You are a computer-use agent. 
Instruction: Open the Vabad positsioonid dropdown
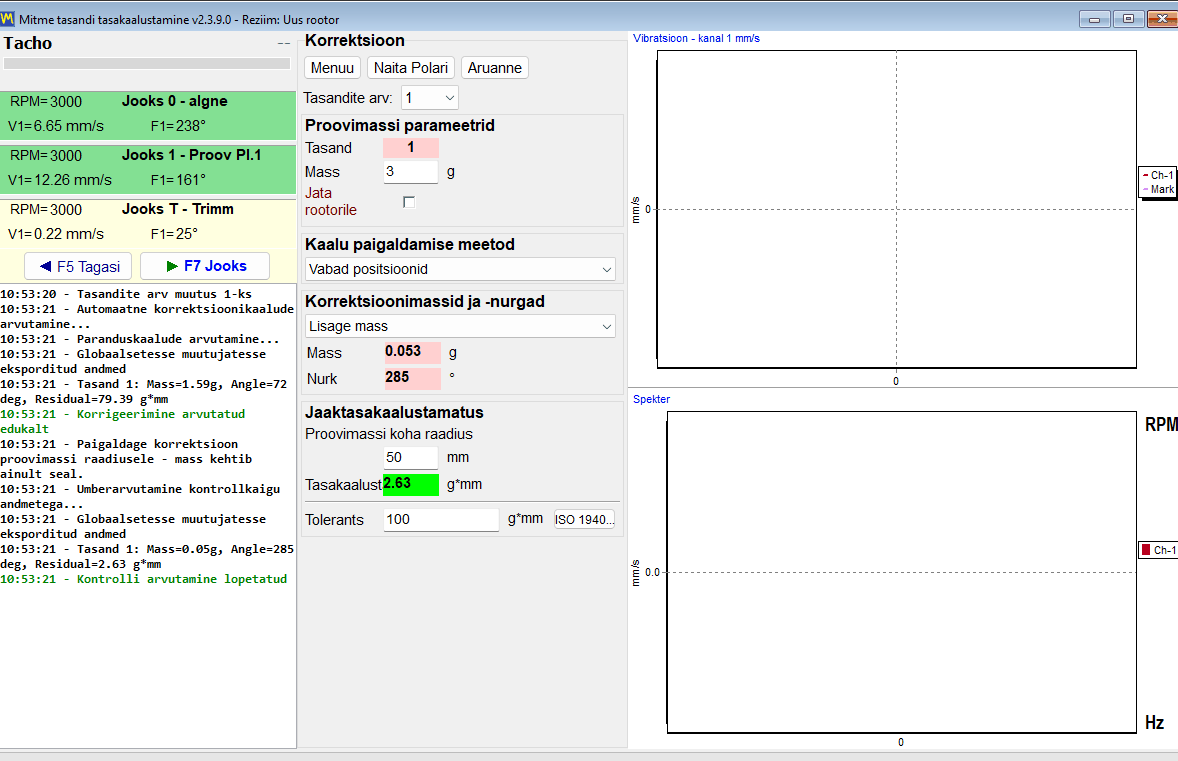click(461, 269)
